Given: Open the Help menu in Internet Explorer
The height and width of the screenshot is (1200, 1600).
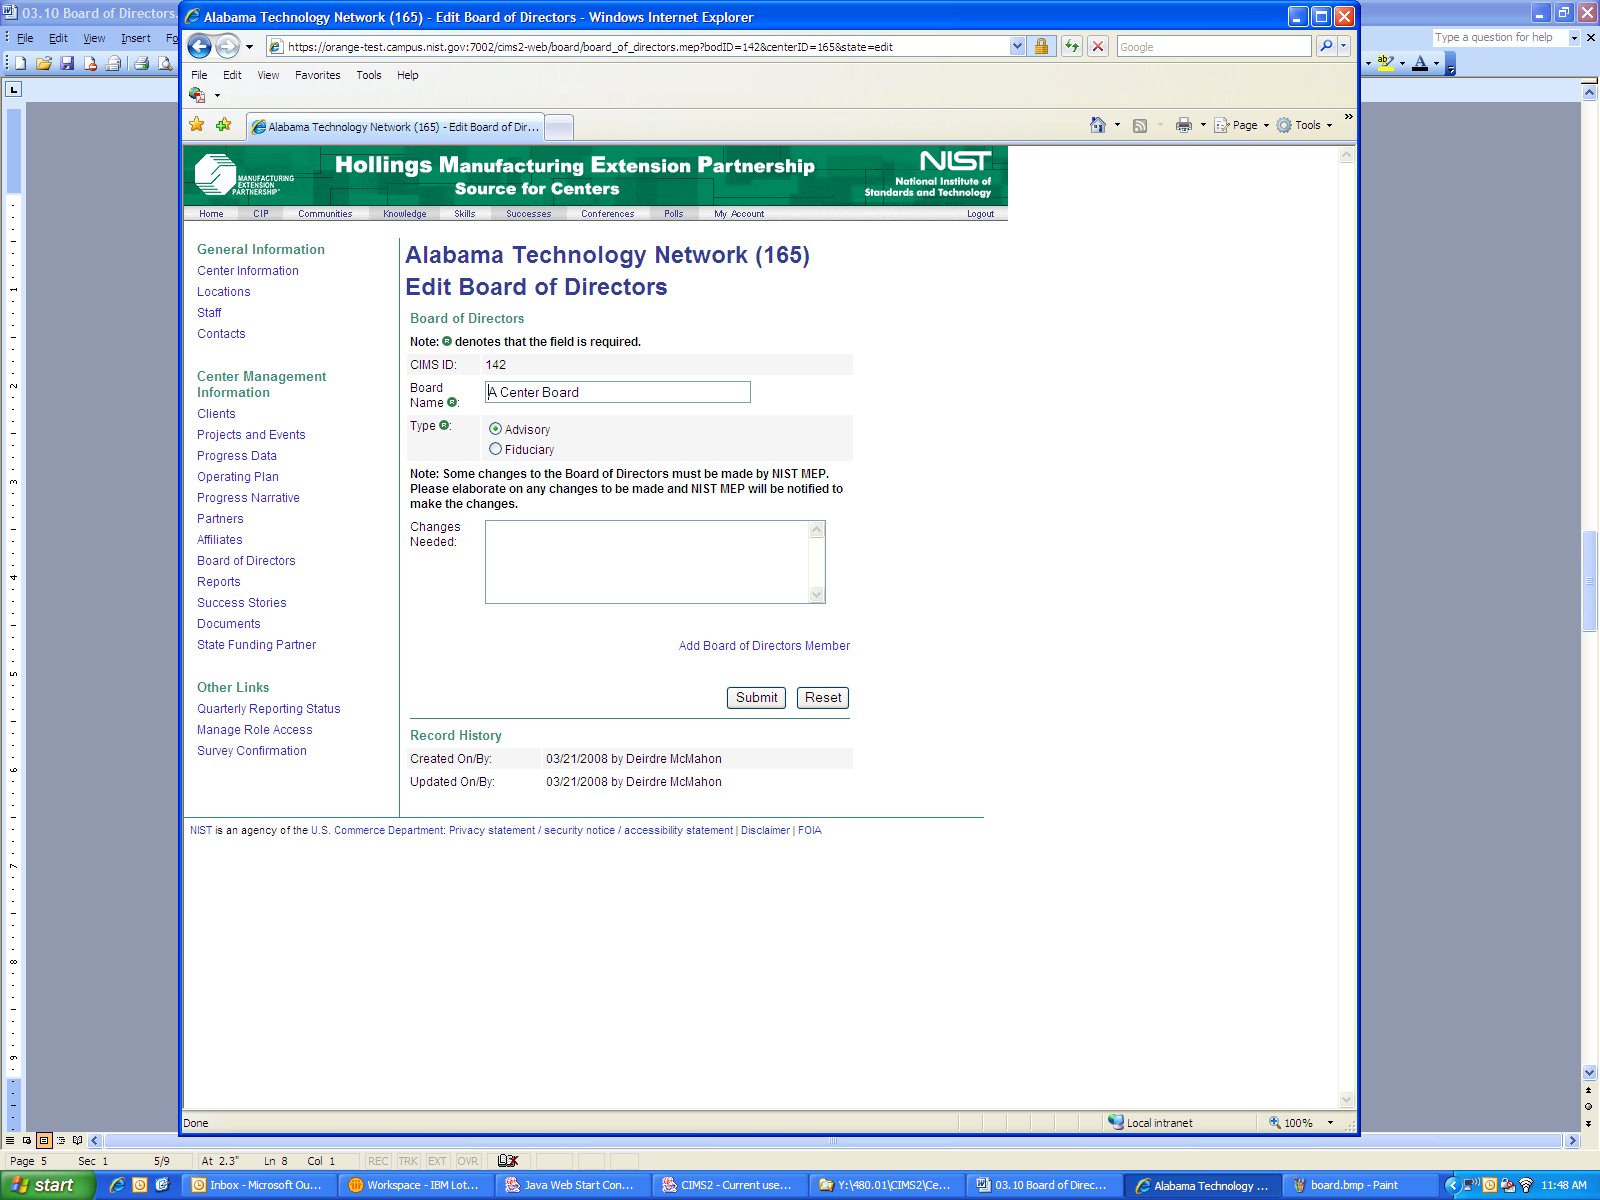Looking at the screenshot, I should pos(407,75).
